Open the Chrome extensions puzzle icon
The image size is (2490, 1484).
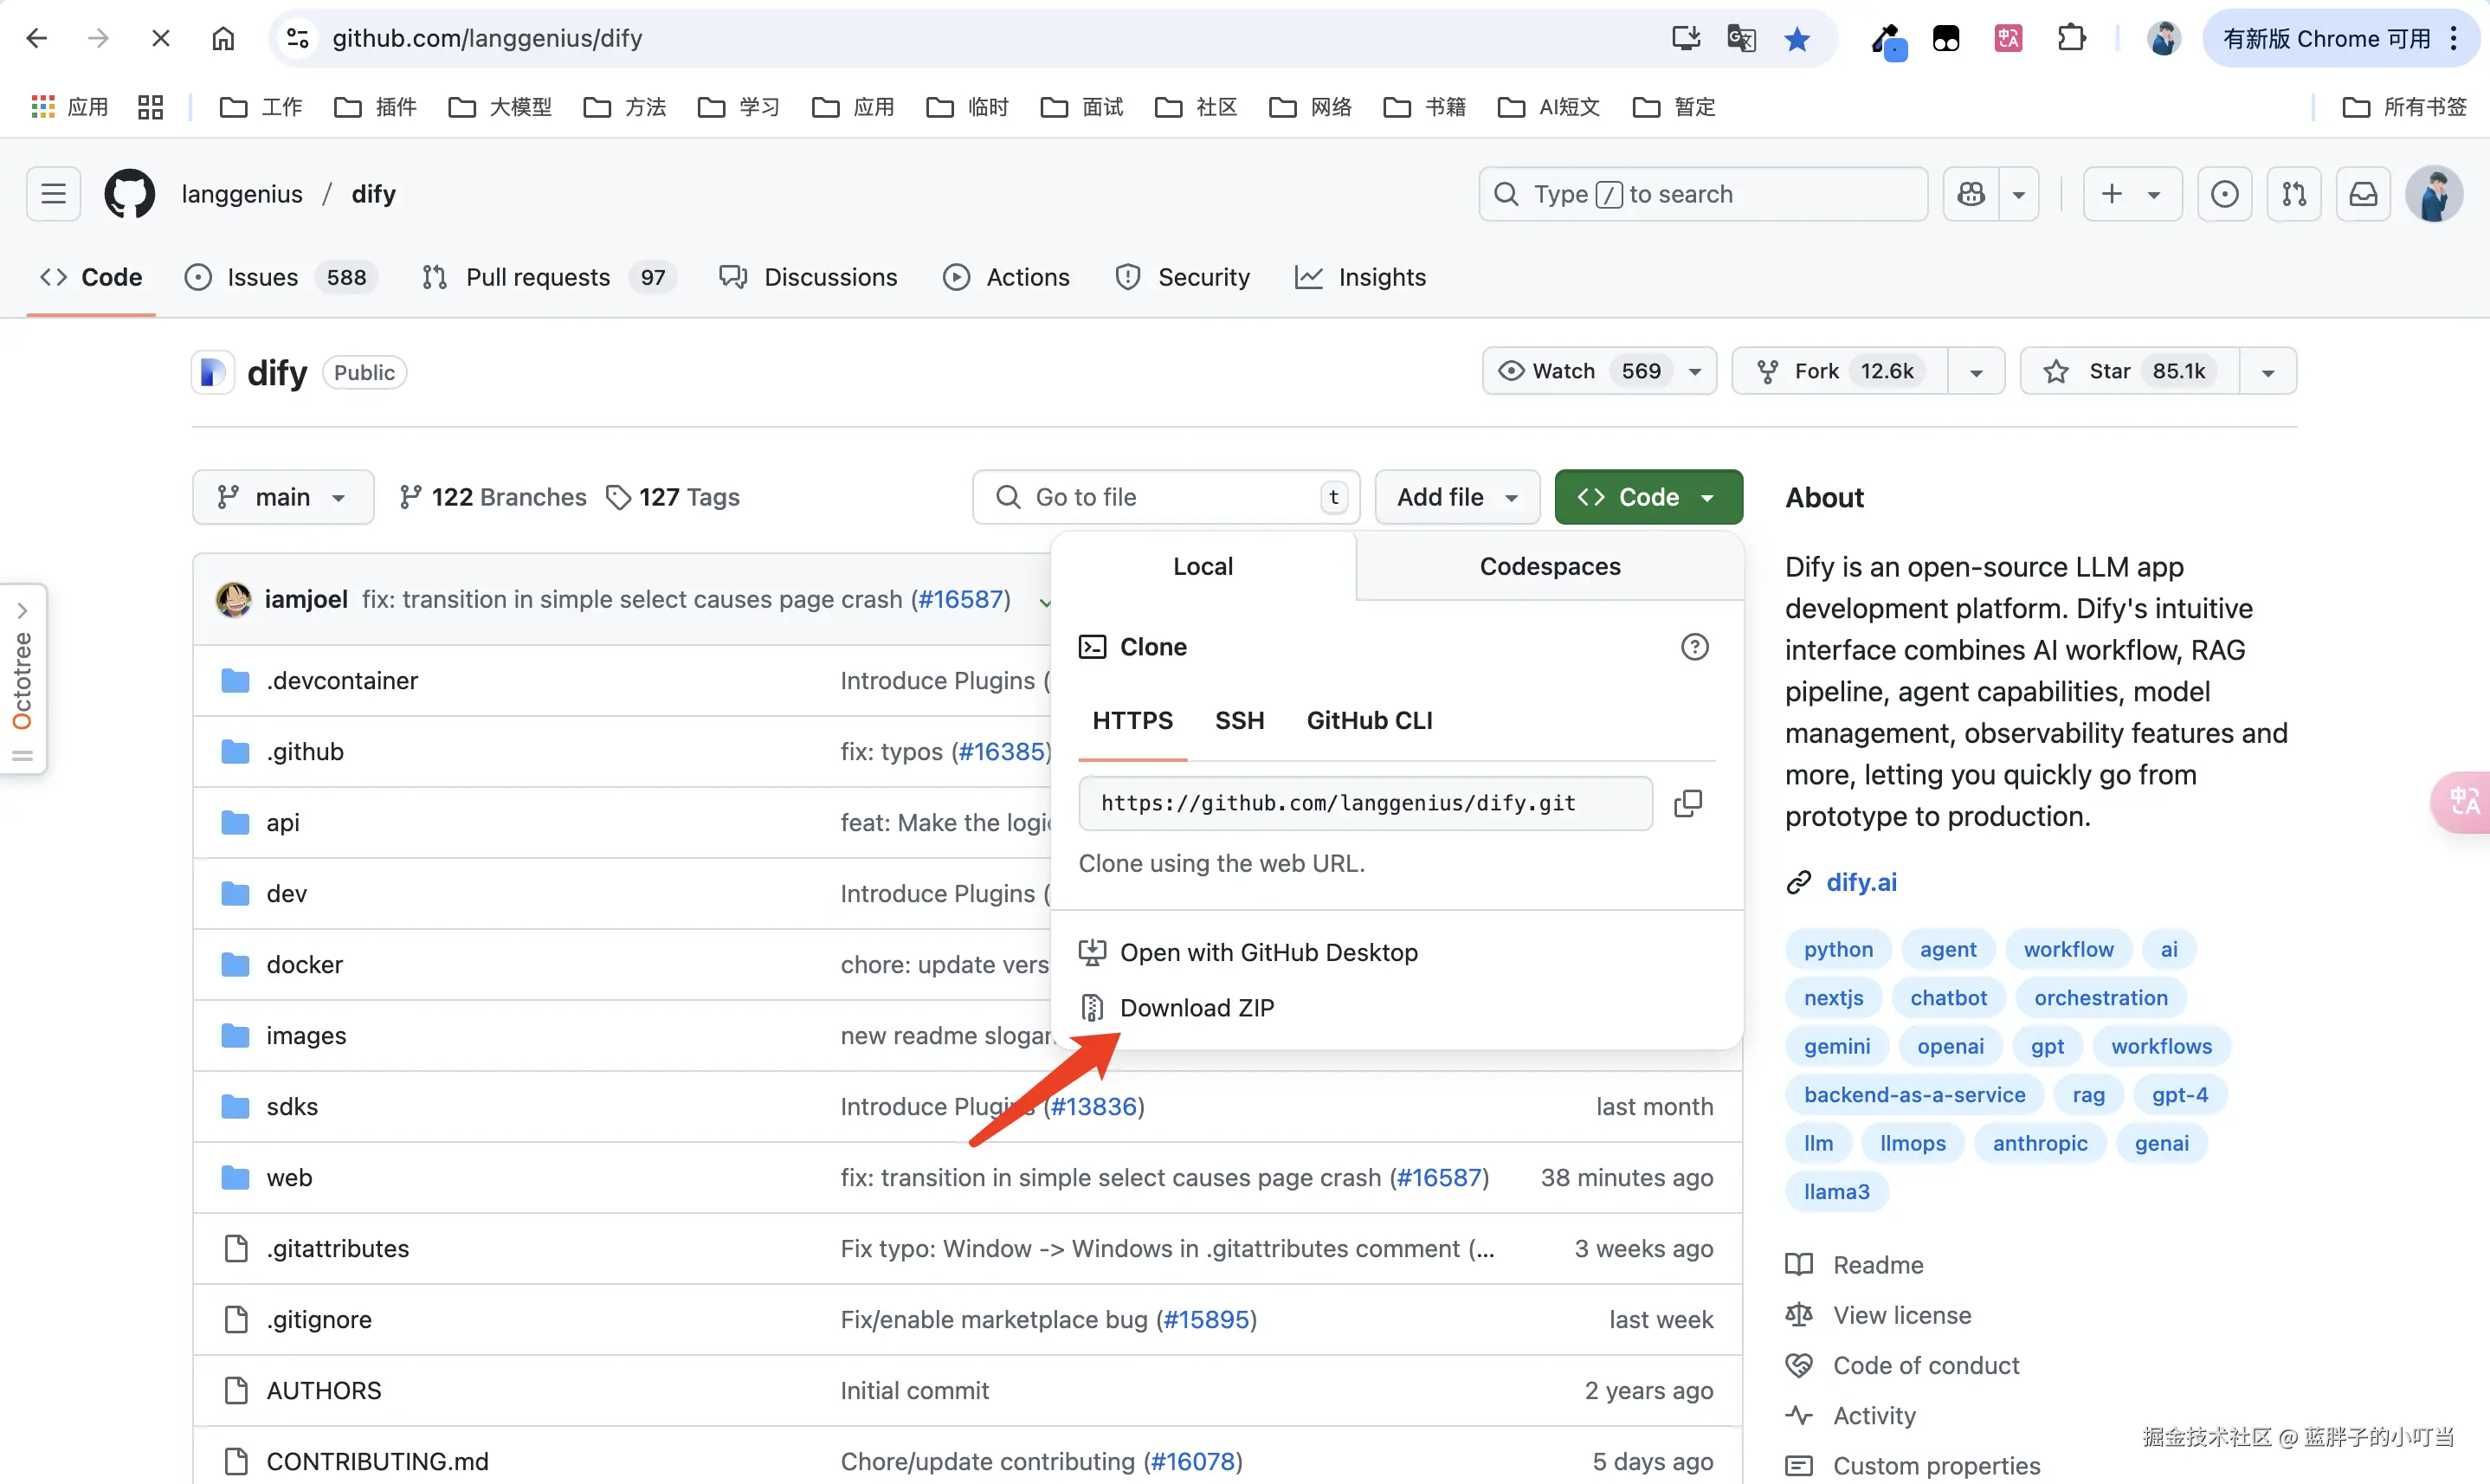tap(2071, 39)
